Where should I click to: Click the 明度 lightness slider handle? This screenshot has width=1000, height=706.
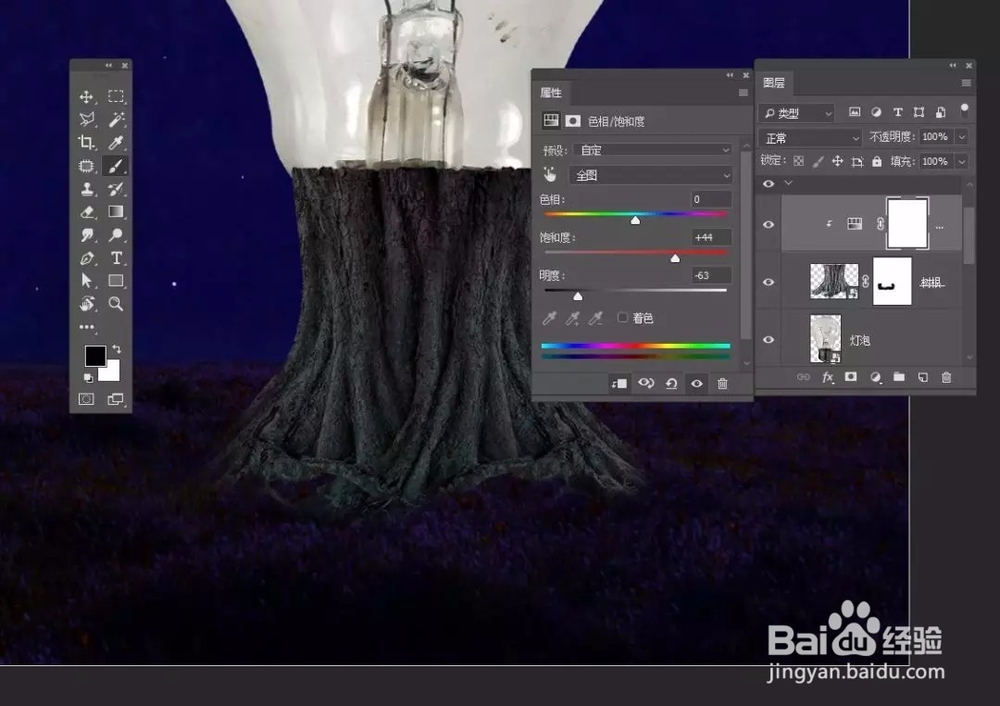[x=578, y=296]
